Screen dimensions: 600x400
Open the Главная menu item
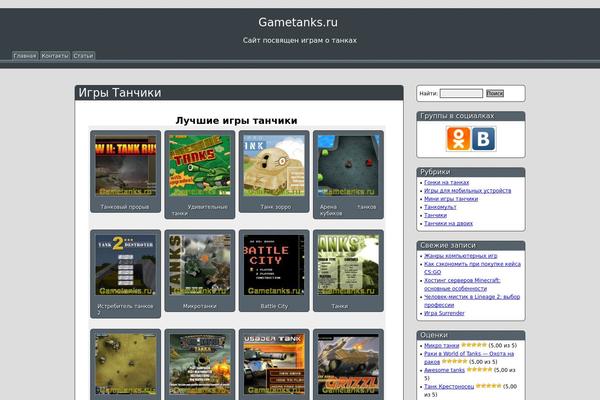click(25, 56)
